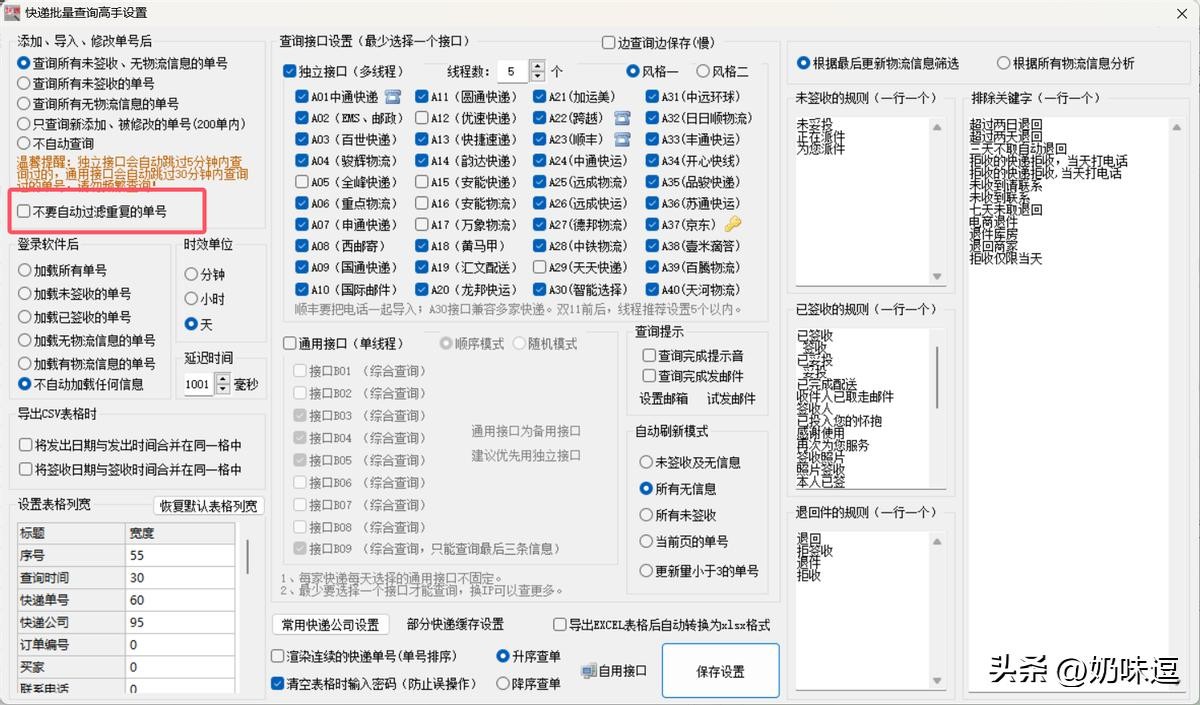Viewport: 1200px width, 705px height.
Task: Click the telephone icon beside A01中通快递
Action: (x=392, y=97)
